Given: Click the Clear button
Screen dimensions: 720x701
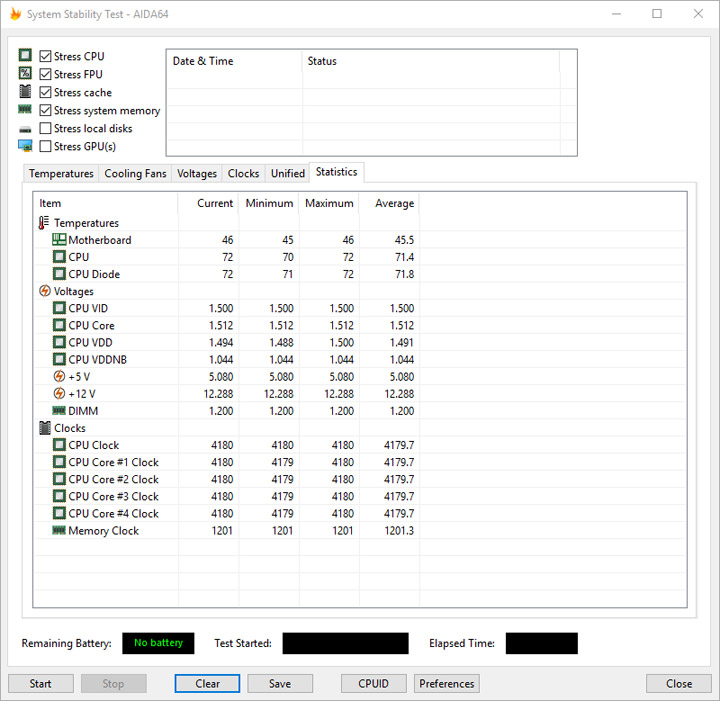Looking at the screenshot, I should (207, 684).
